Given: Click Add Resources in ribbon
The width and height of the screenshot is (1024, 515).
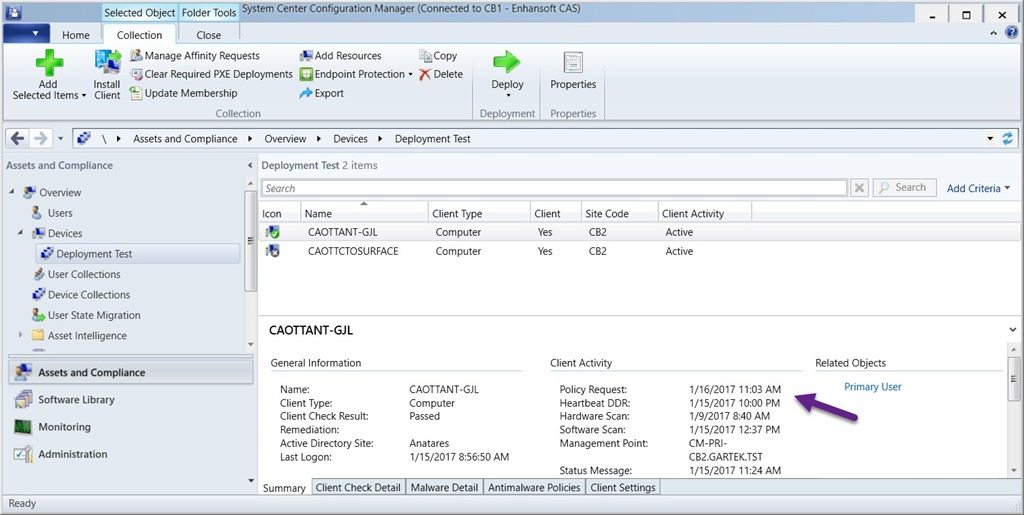Looking at the screenshot, I should (340, 55).
